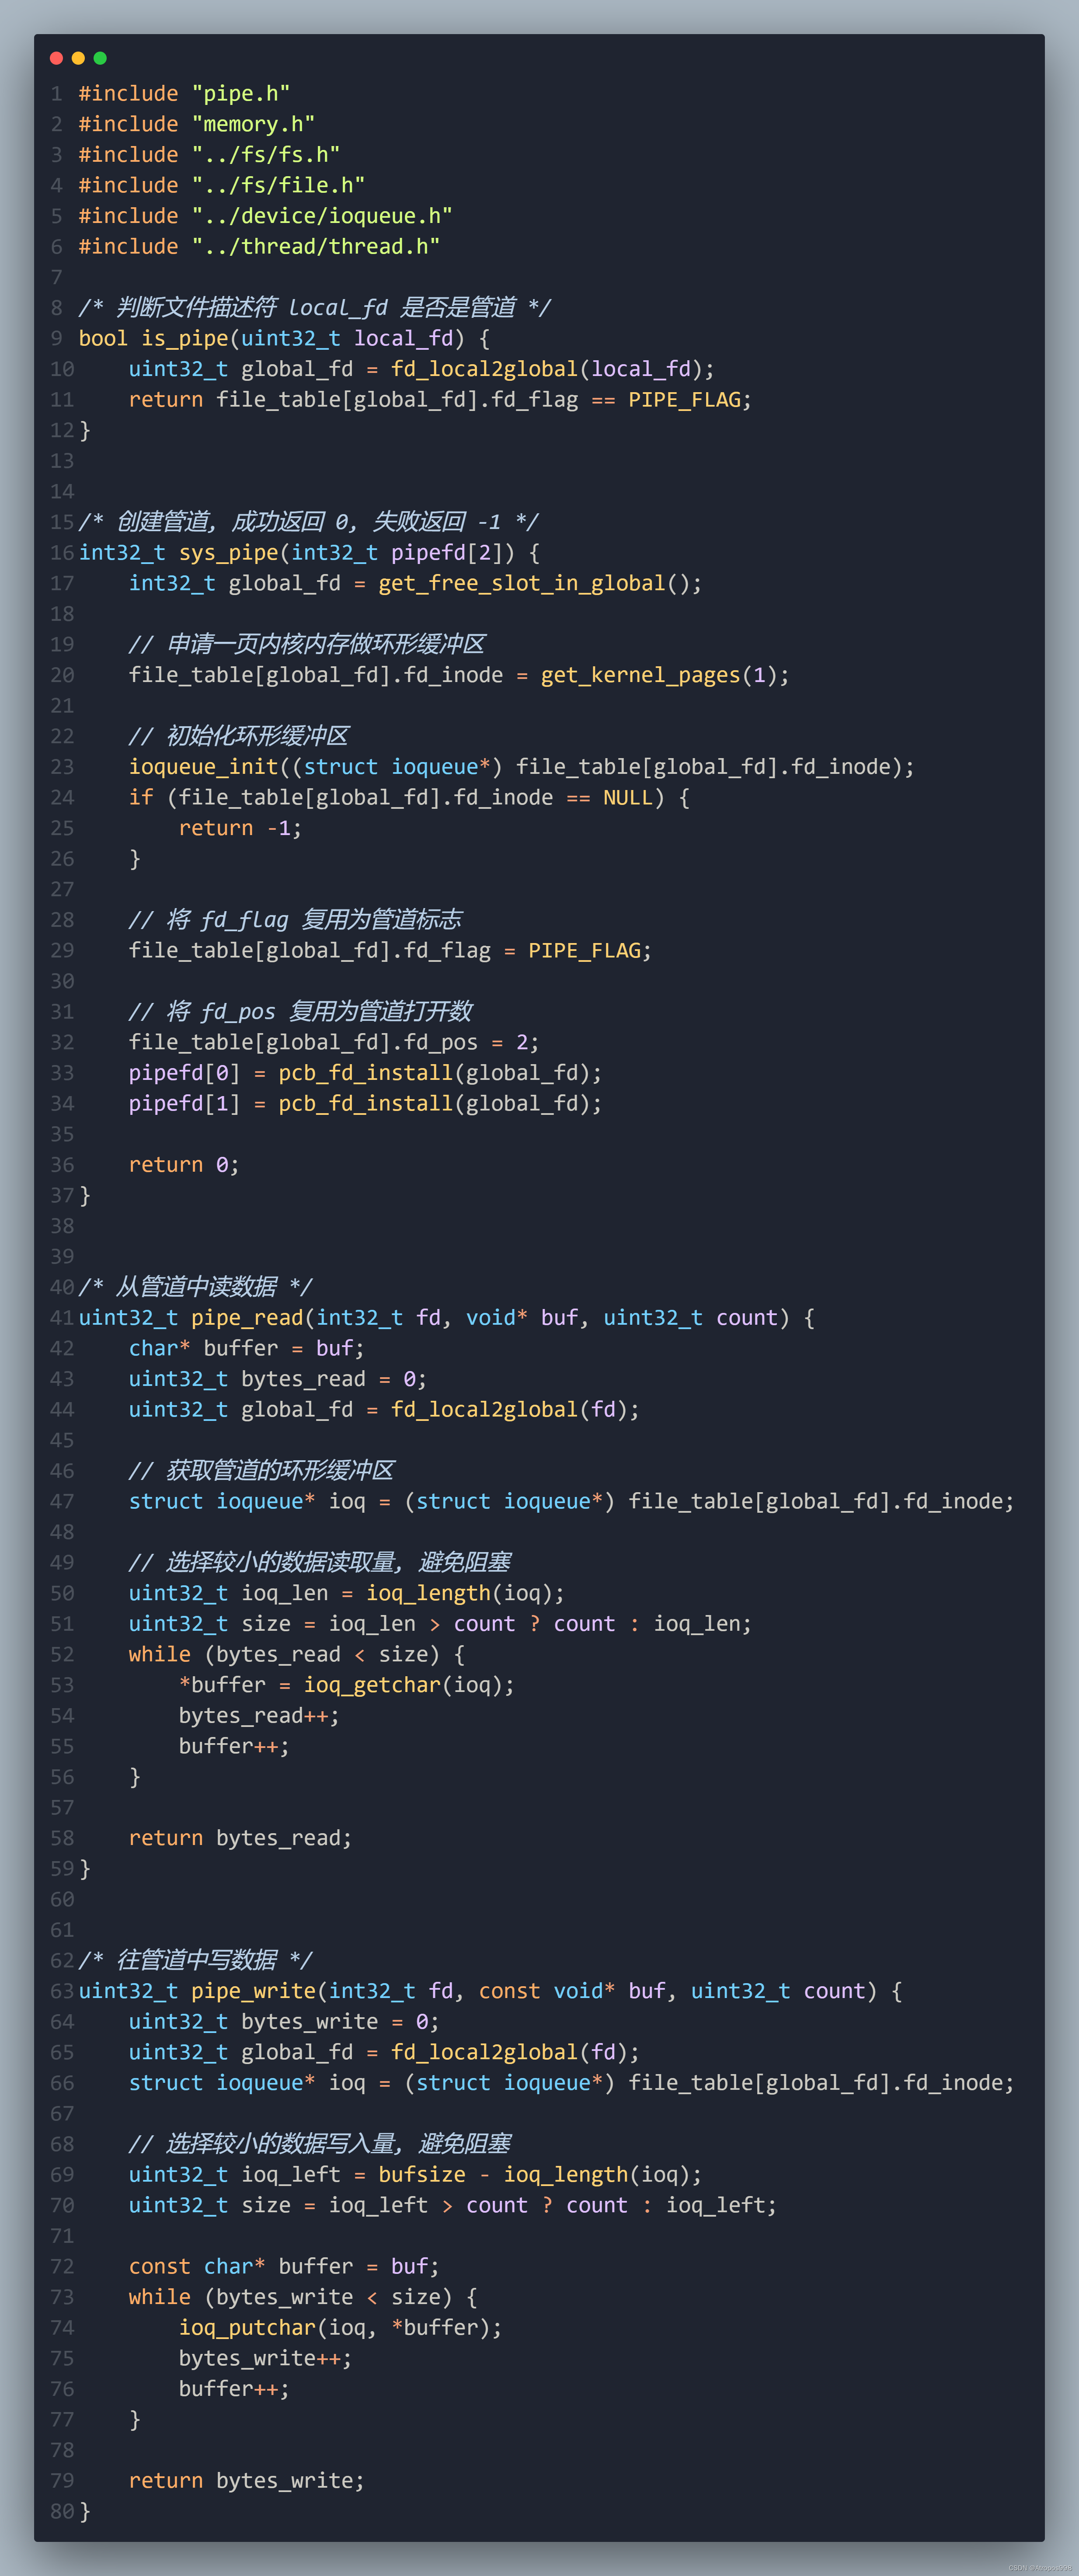The width and height of the screenshot is (1079, 2576).
Task: Click "const char* buffer = buf;" line
Action: (x=284, y=2266)
